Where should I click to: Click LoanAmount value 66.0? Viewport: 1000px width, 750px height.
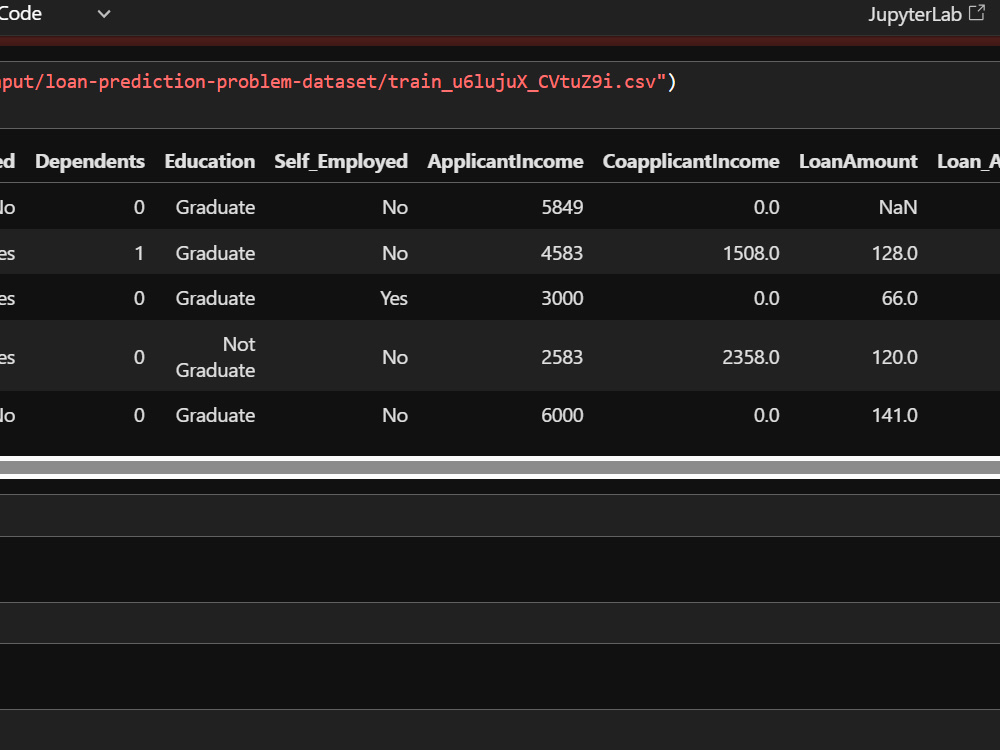[899, 298]
